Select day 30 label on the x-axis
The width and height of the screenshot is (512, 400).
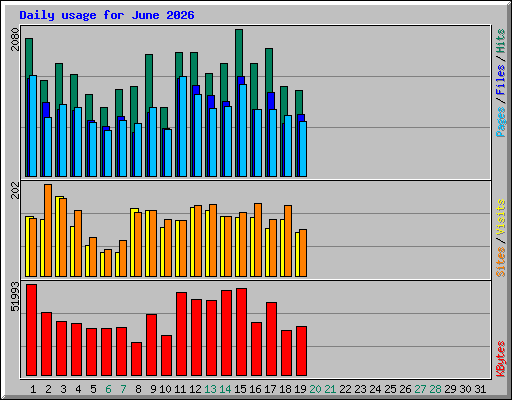click(465, 389)
